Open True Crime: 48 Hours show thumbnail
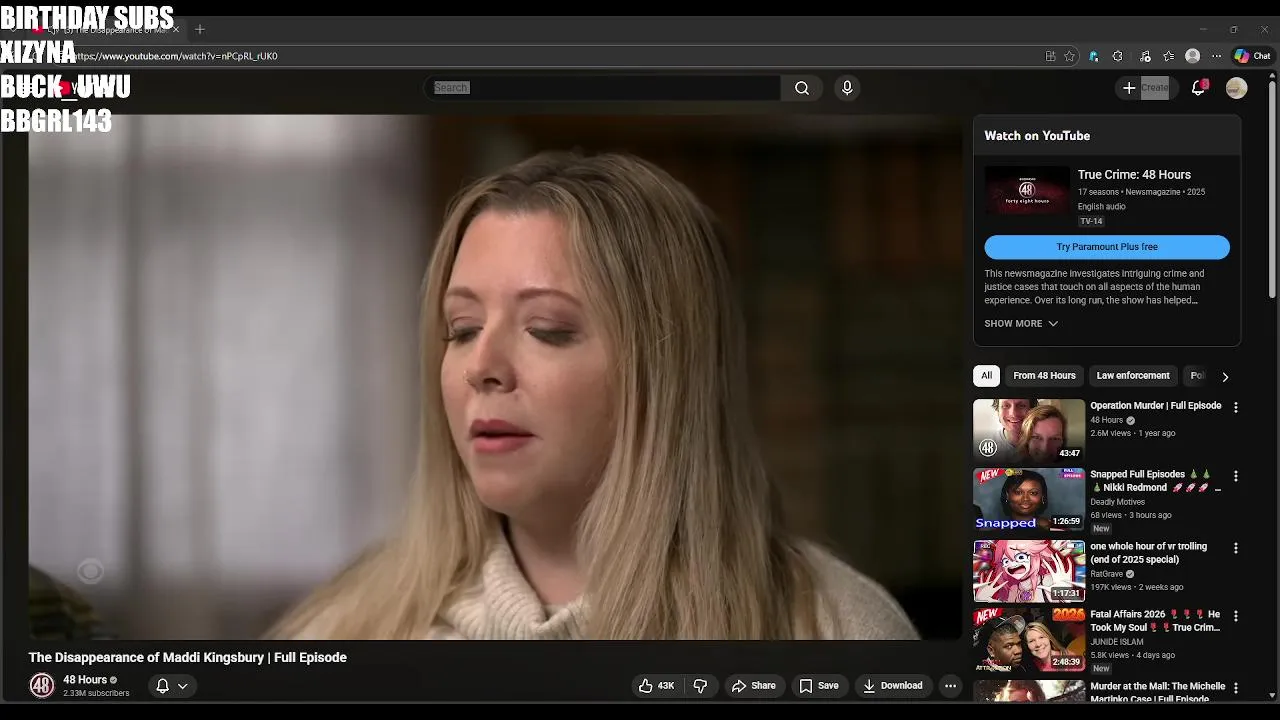 click(x=1027, y=190)
